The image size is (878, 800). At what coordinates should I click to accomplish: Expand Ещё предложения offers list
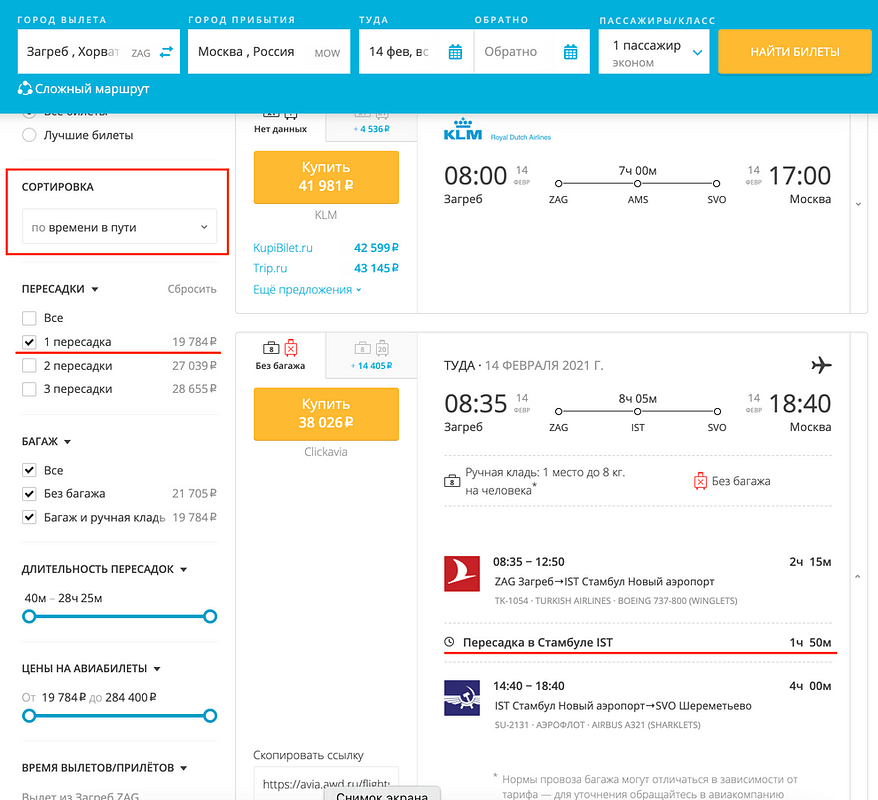tap(307, 290)
